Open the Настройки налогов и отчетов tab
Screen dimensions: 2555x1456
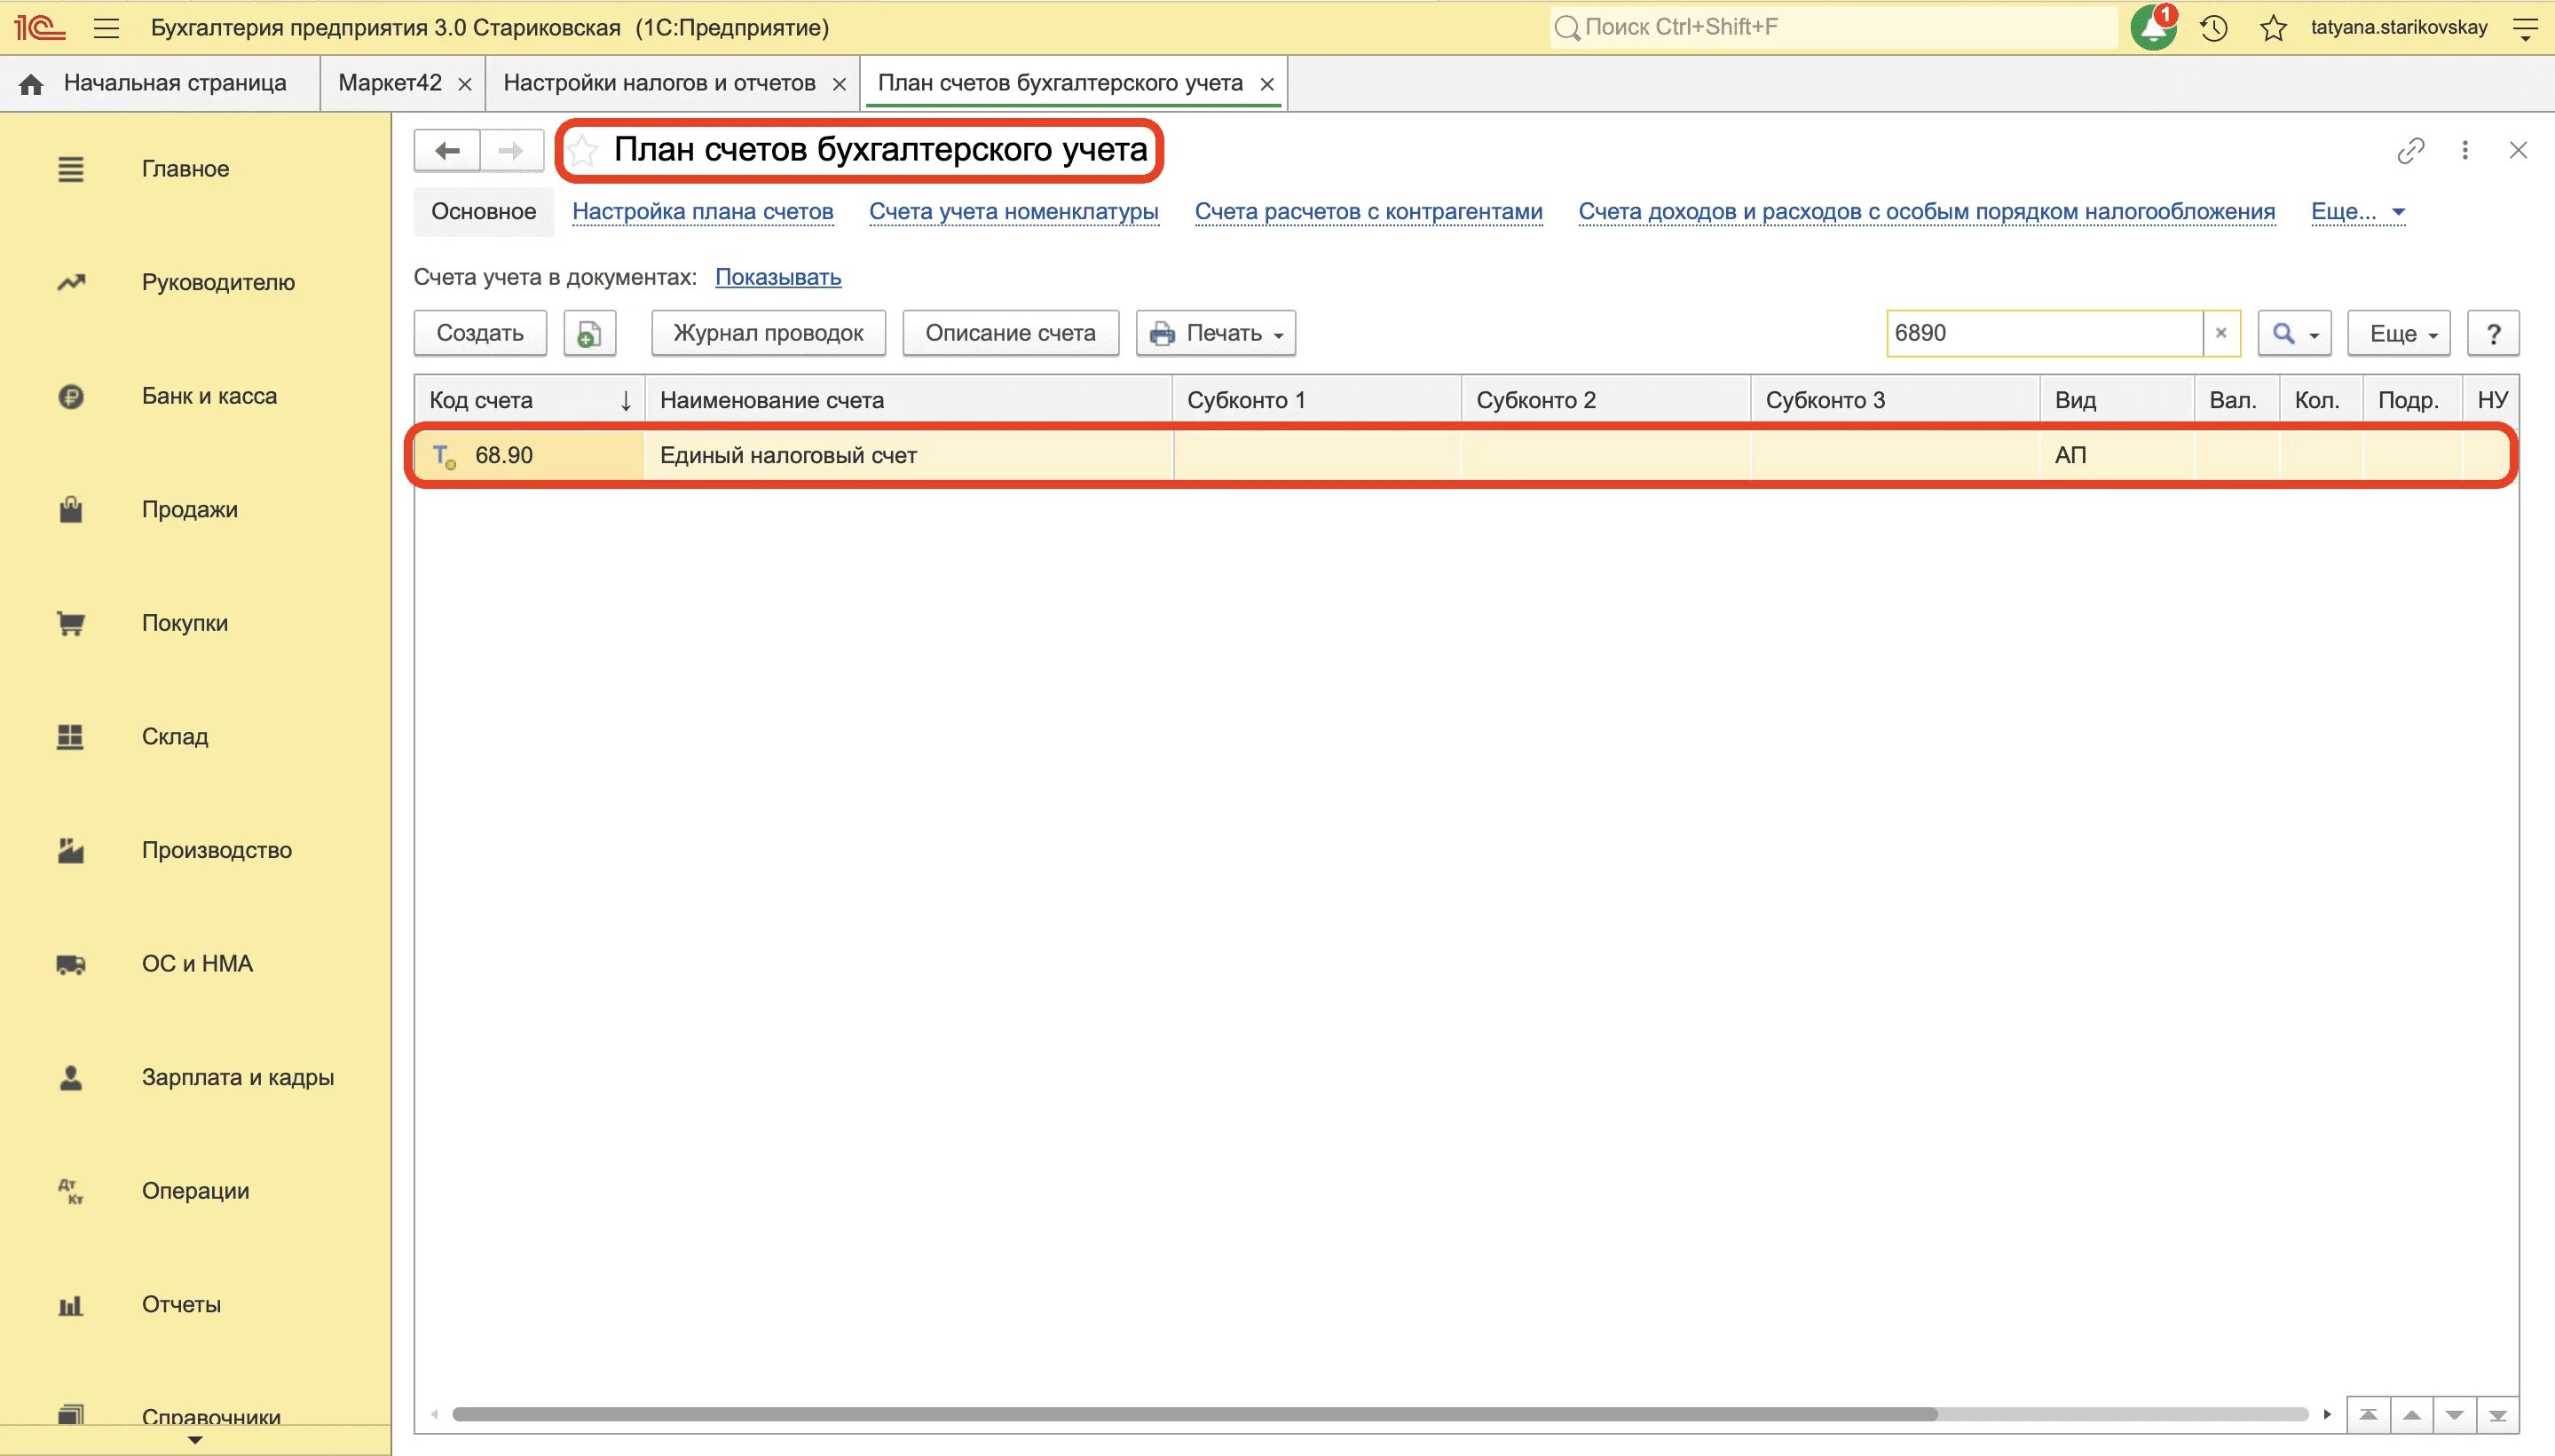click(659, 83)
